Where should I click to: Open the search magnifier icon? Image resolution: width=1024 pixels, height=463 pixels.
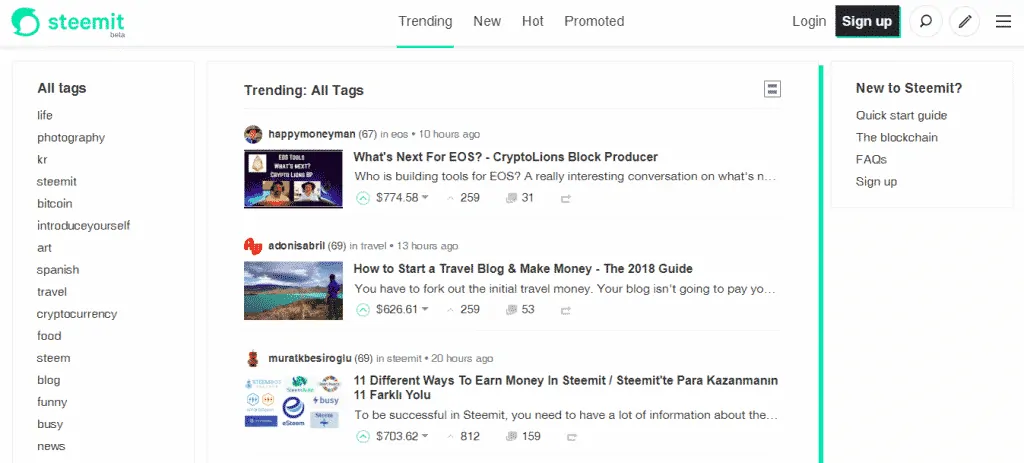pos(926,21)
